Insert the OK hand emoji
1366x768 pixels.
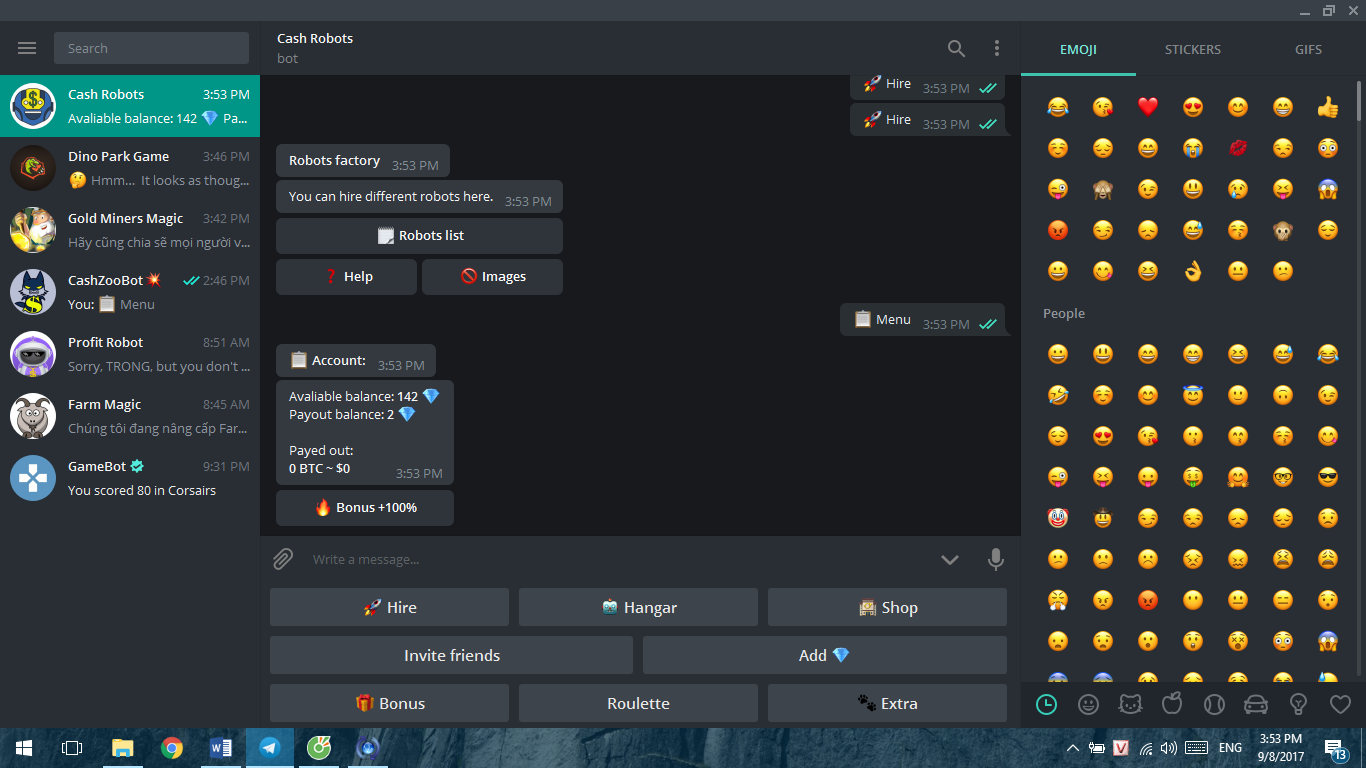coord(1192,270)
